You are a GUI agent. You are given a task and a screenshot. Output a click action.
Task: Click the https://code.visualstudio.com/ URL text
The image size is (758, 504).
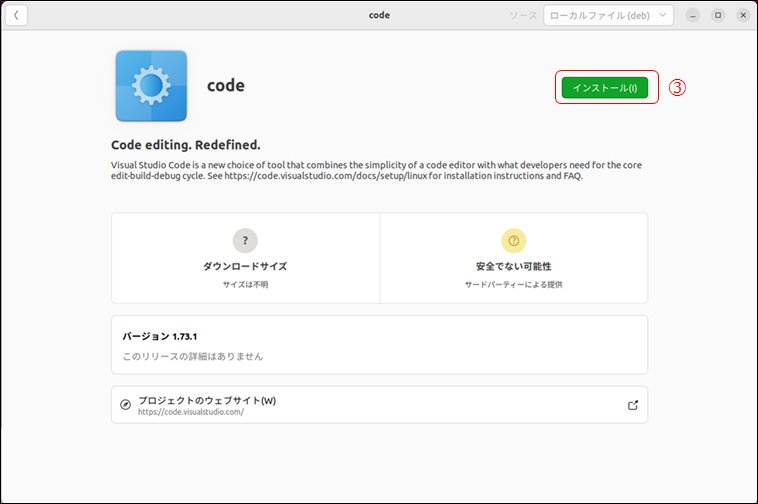coord(191,412)
